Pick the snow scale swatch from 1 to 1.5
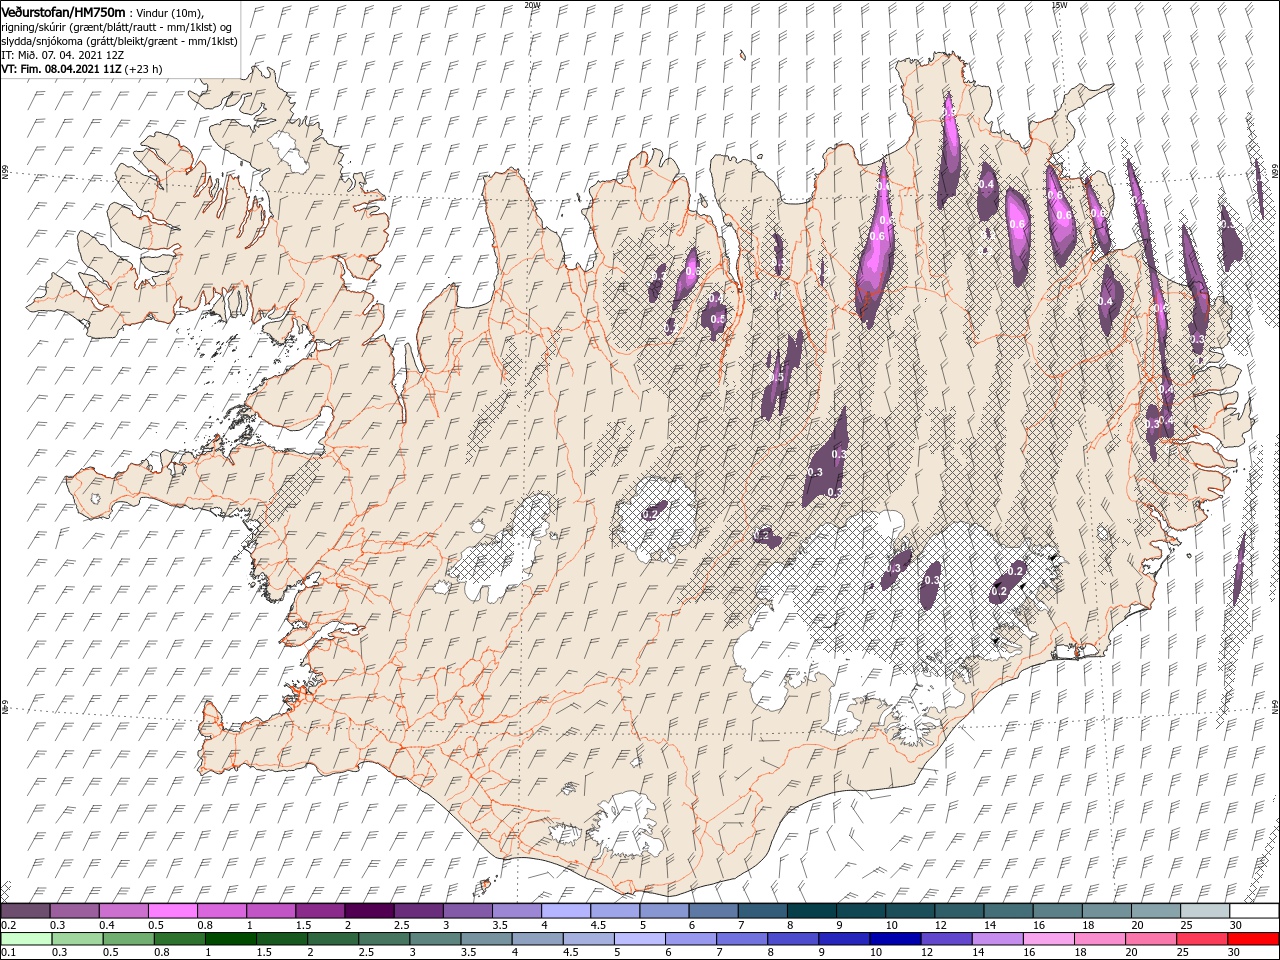Image resolution: width=1280 pixels, height=960 pixels. pos(270,911)
